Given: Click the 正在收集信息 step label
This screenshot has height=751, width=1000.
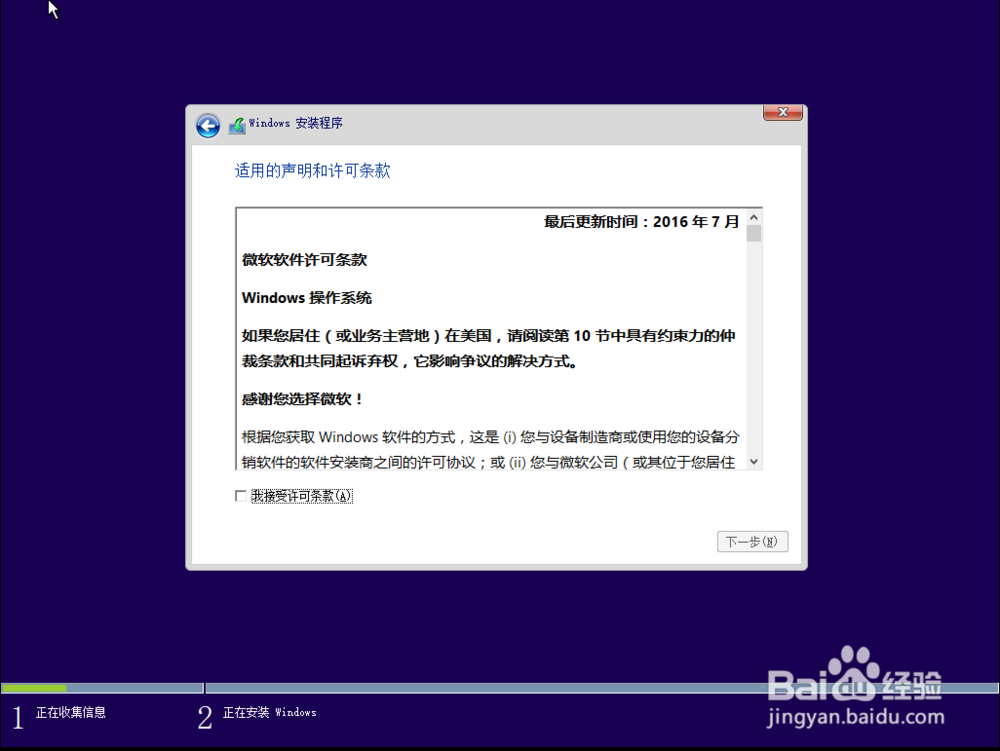Looking at the screenshot, I should click(71, 712).
